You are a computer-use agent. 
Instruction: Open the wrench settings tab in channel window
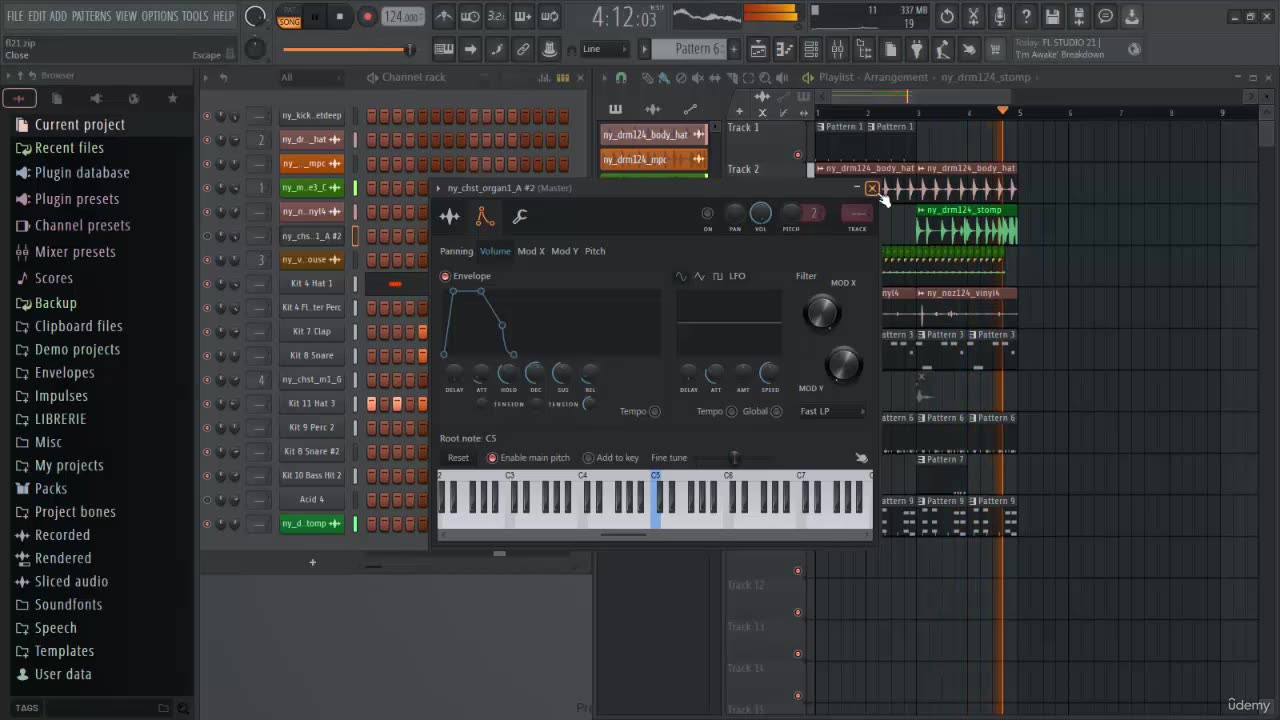(x=519, y=216)
